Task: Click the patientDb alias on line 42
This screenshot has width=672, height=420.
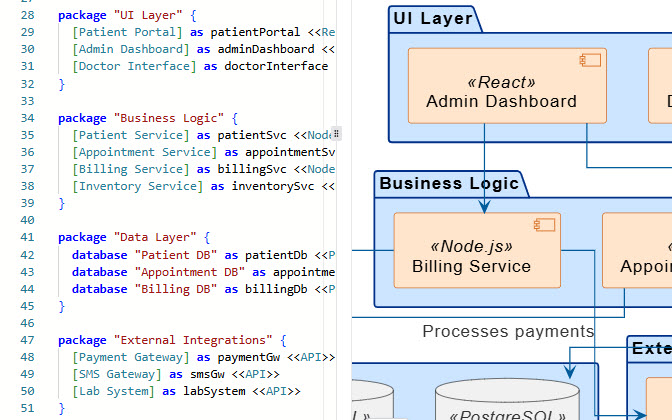Action: tap(276, 255)
